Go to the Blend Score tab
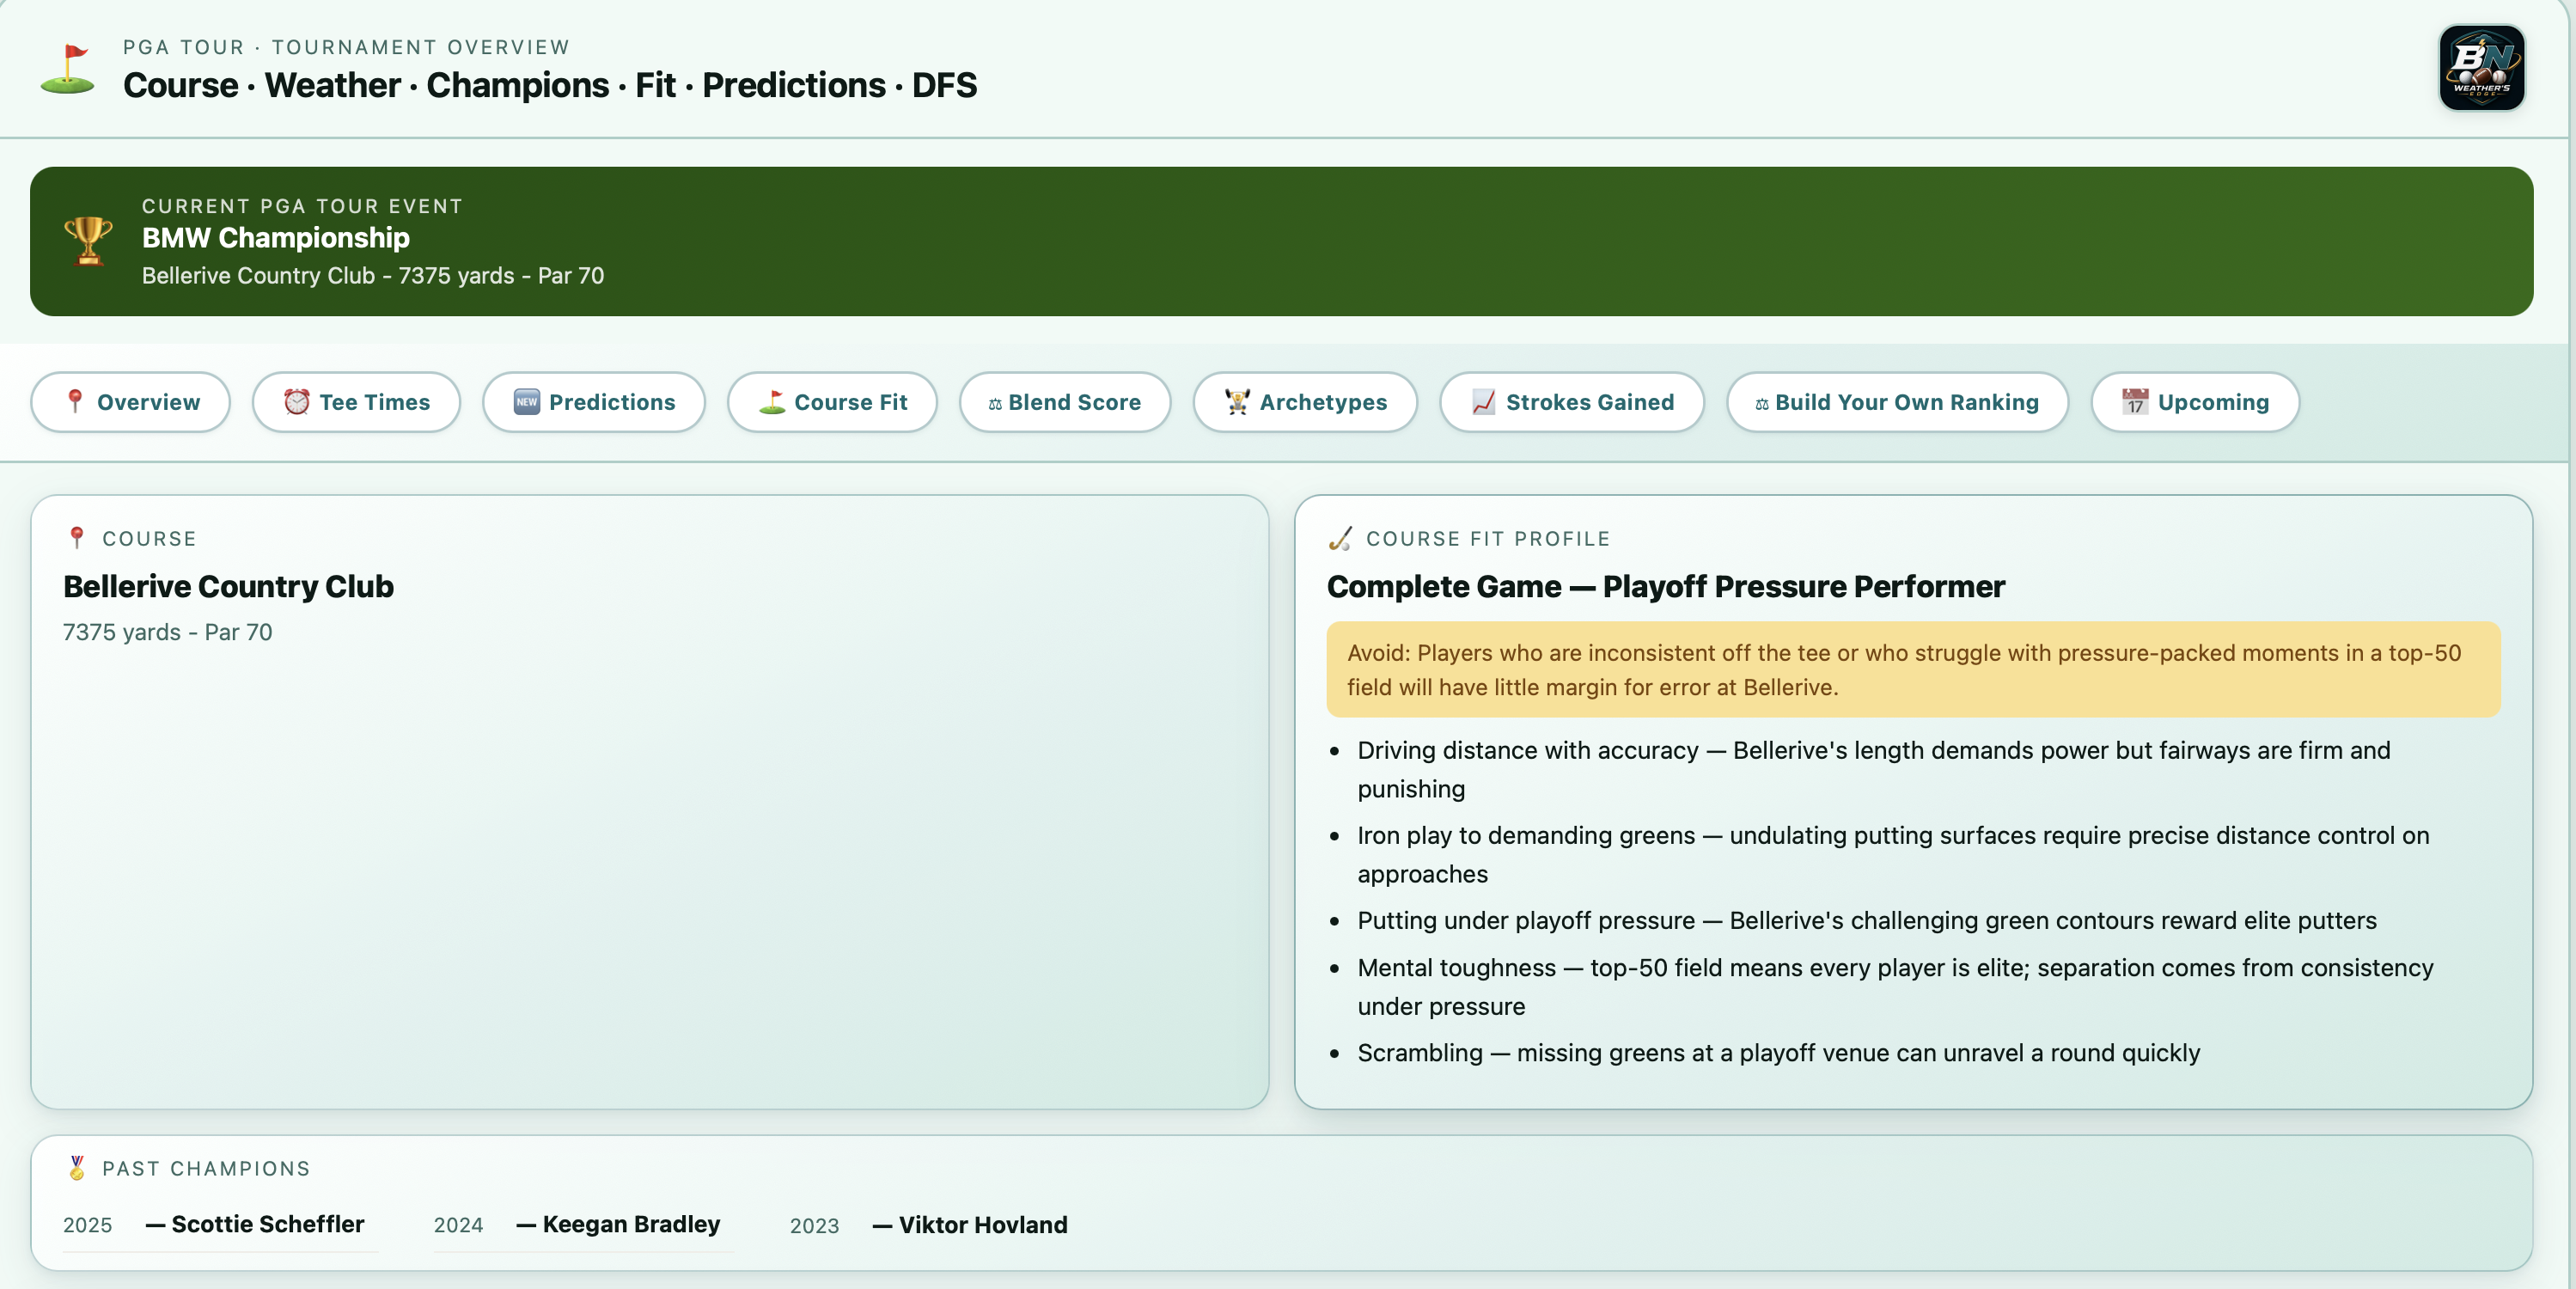Viewport: 2576px width, 1289px height. click(1065, 402)
